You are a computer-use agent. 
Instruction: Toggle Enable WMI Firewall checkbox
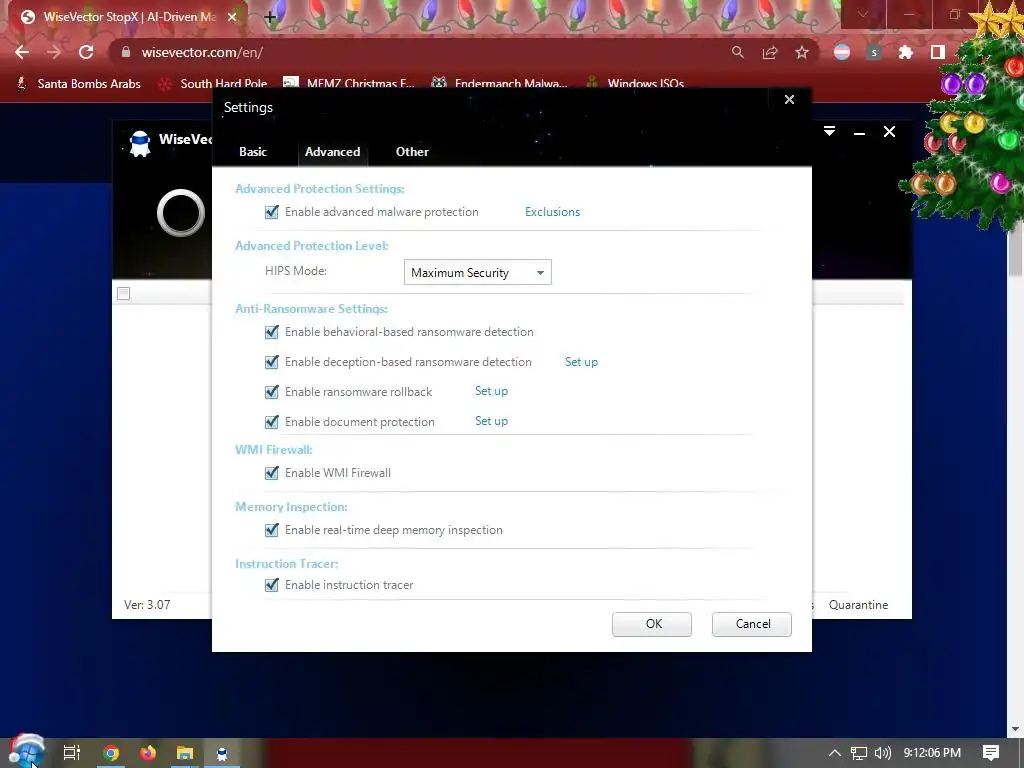[272, 473]
